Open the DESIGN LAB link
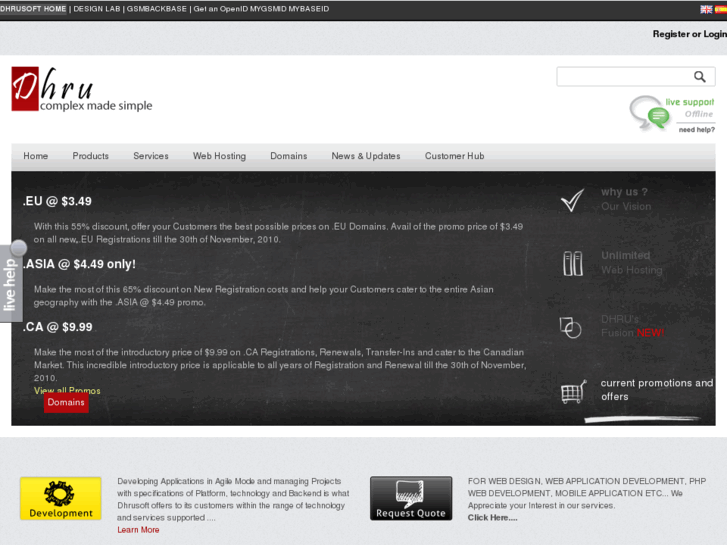This screenshot has height=545, width=727. pos(97,9)
